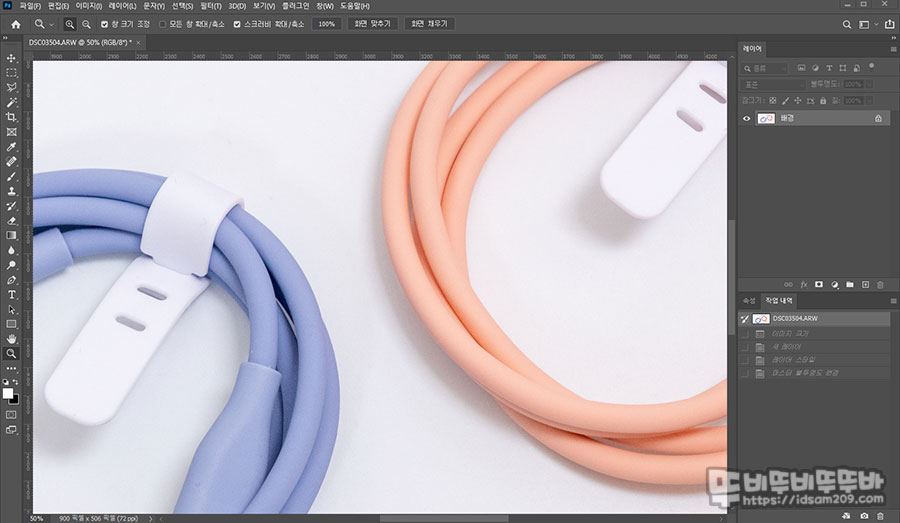Toggle lock transparent pixels checkerboard icon

[x=773, y=100]
